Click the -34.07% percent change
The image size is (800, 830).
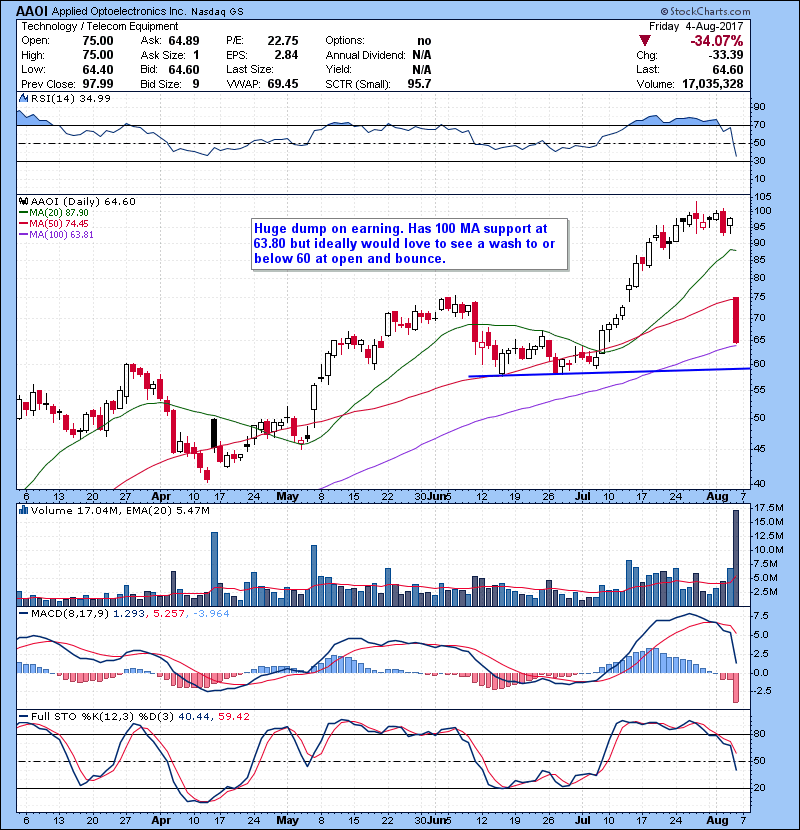point(717,41)
